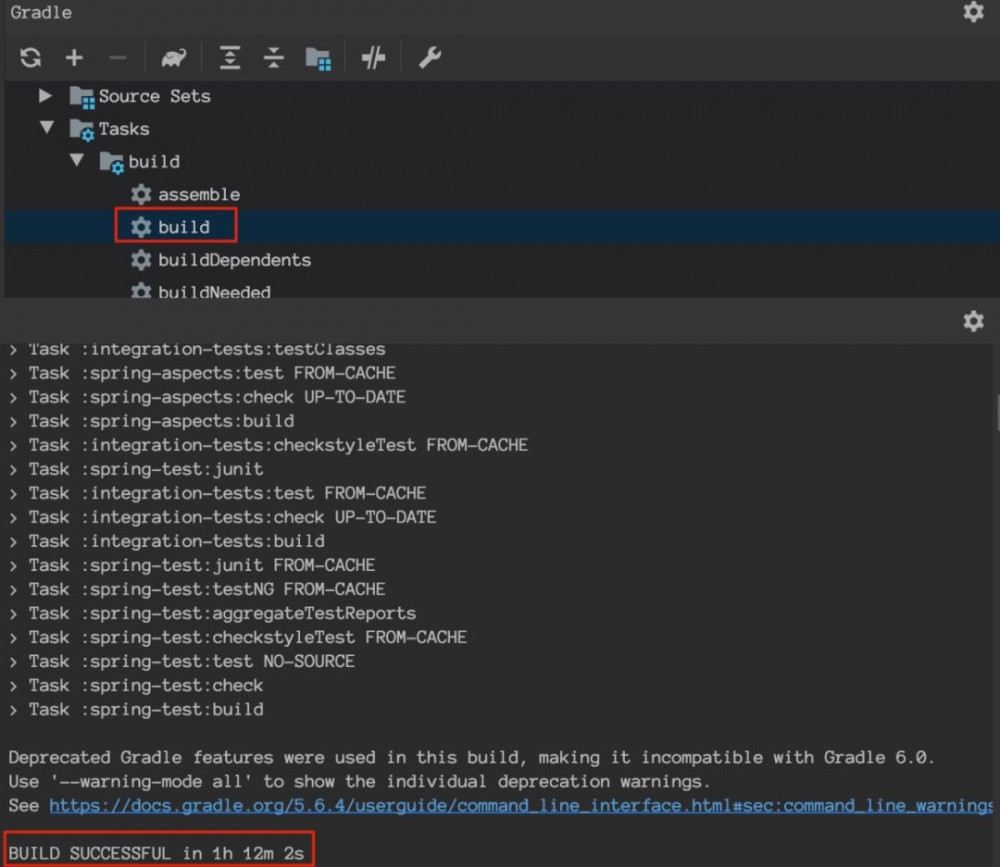Click the folder grid icon in Gradle toolbar
The image size is (1000, 867).
coord(318,58)
